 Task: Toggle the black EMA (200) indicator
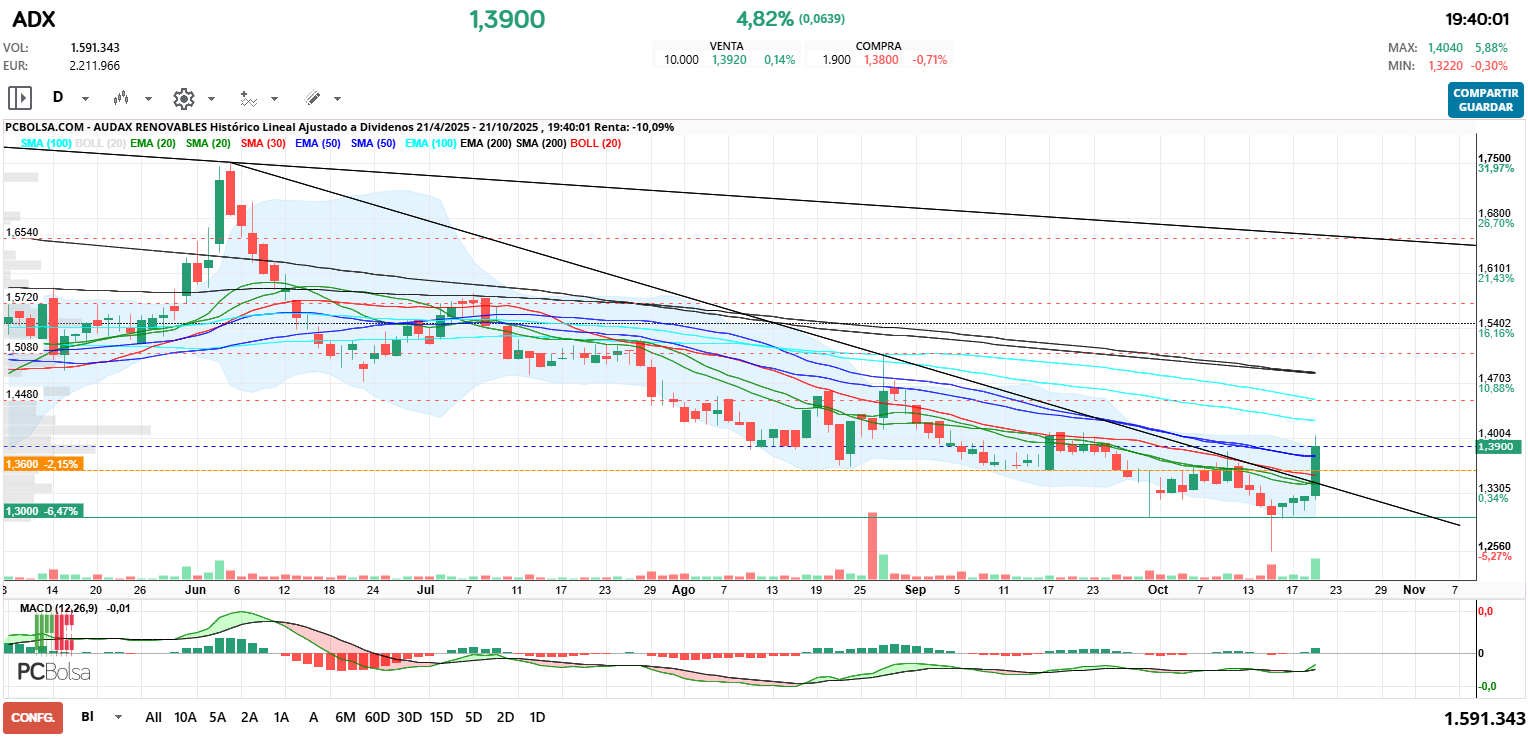point(486,144)
